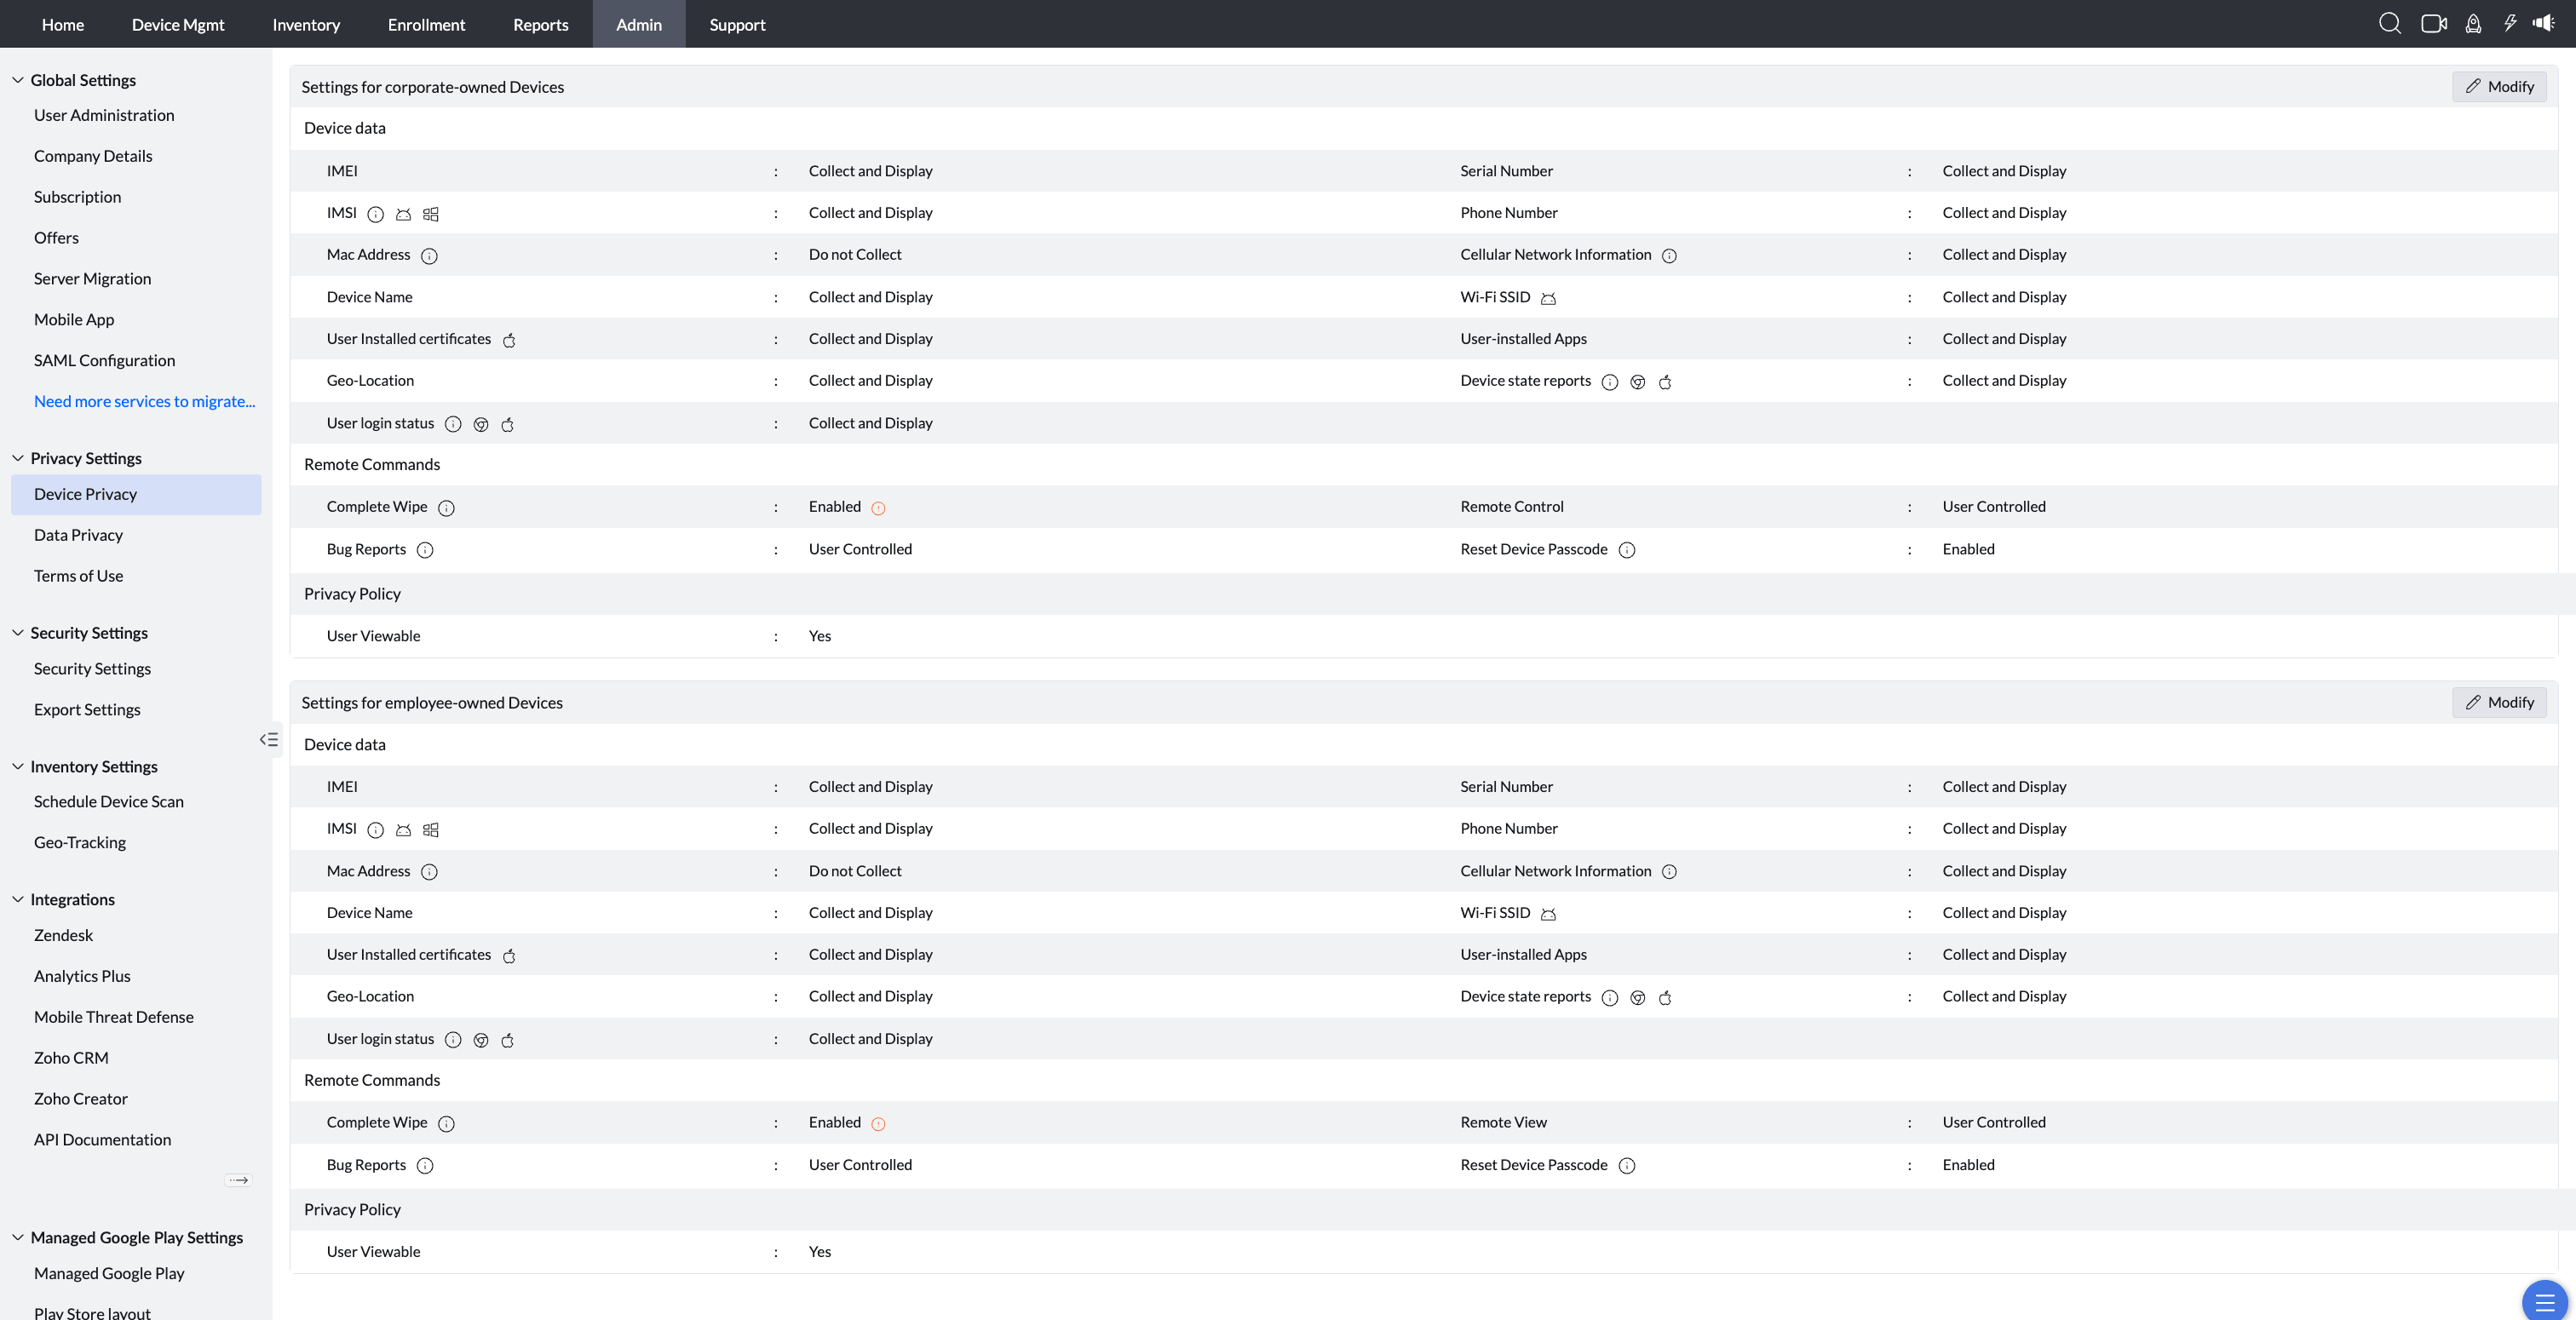Image resolution: width=2576 pixels, height=1320 pixels.
Task: Open Server Migration page
Action: [x=92, y=278]
